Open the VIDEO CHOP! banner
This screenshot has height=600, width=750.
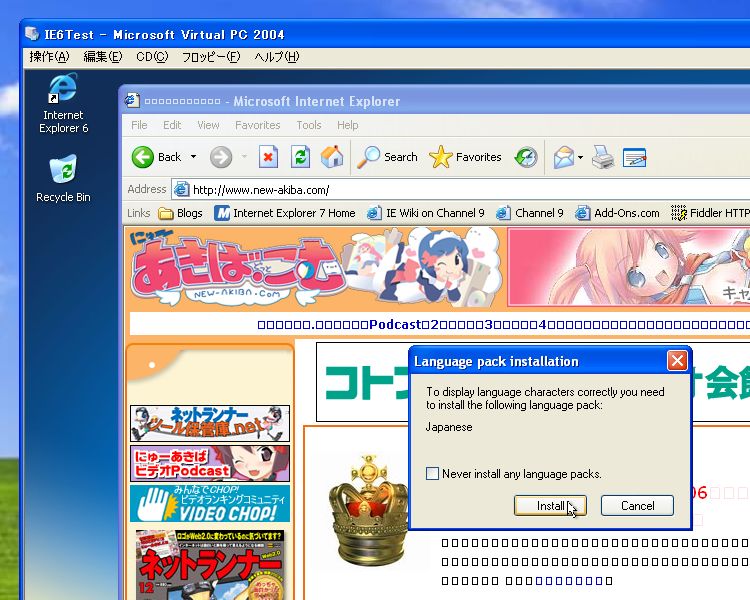[x=210, y=503]
